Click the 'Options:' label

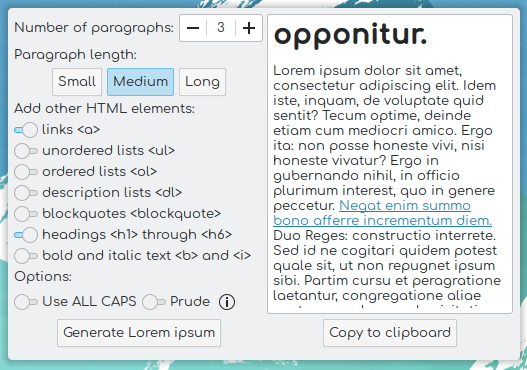[x=43, y=277]
